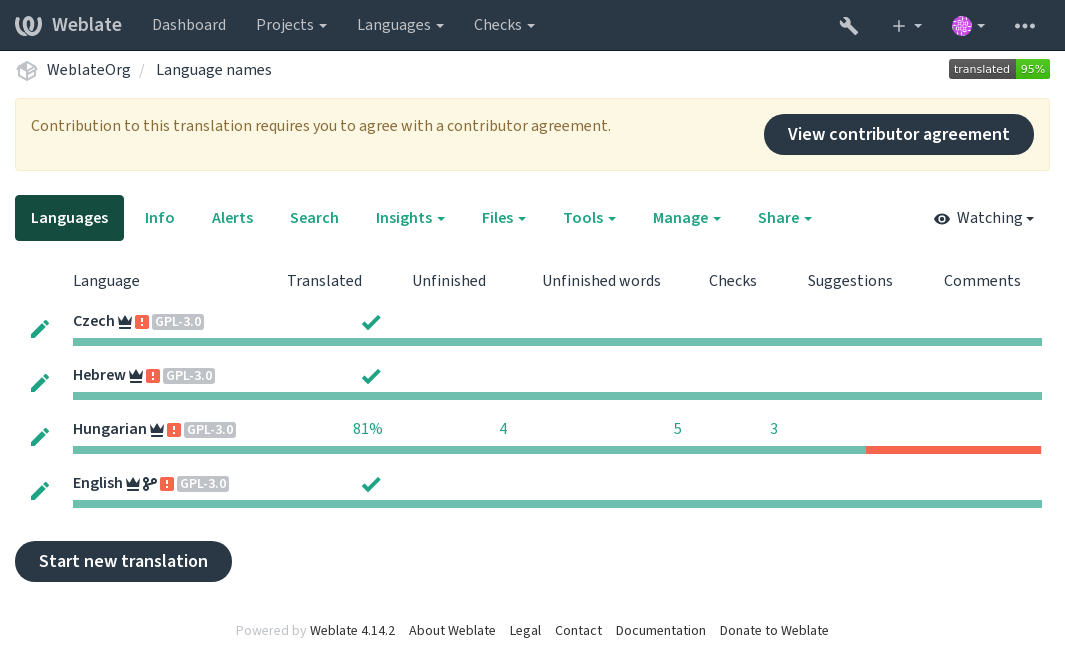The image size is (1065, 669).
Task: Click the Hungarian translation progress bar
Action: (x=557, y=450)
